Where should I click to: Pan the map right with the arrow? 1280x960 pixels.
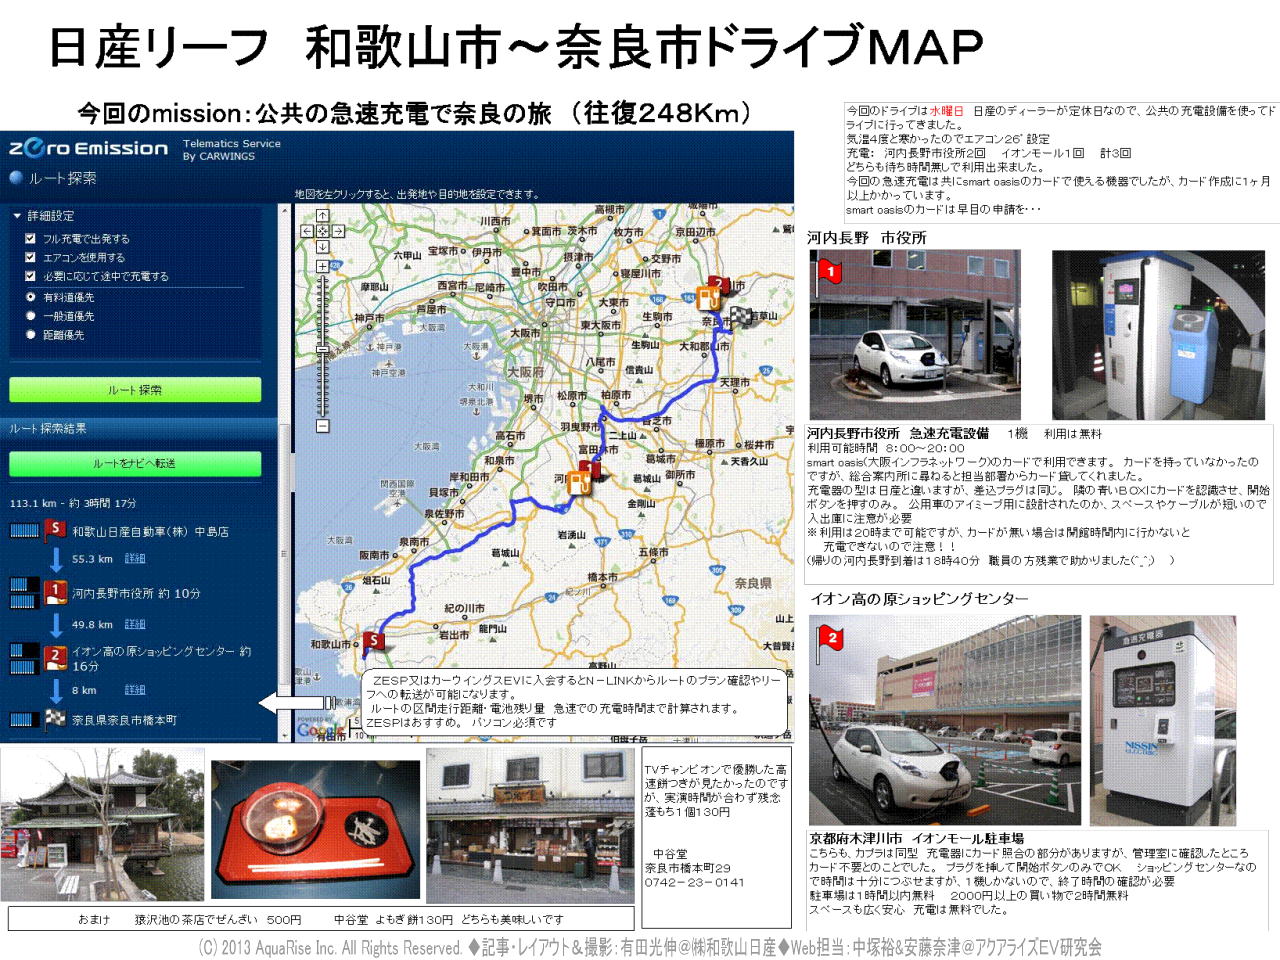coord(338,231)
